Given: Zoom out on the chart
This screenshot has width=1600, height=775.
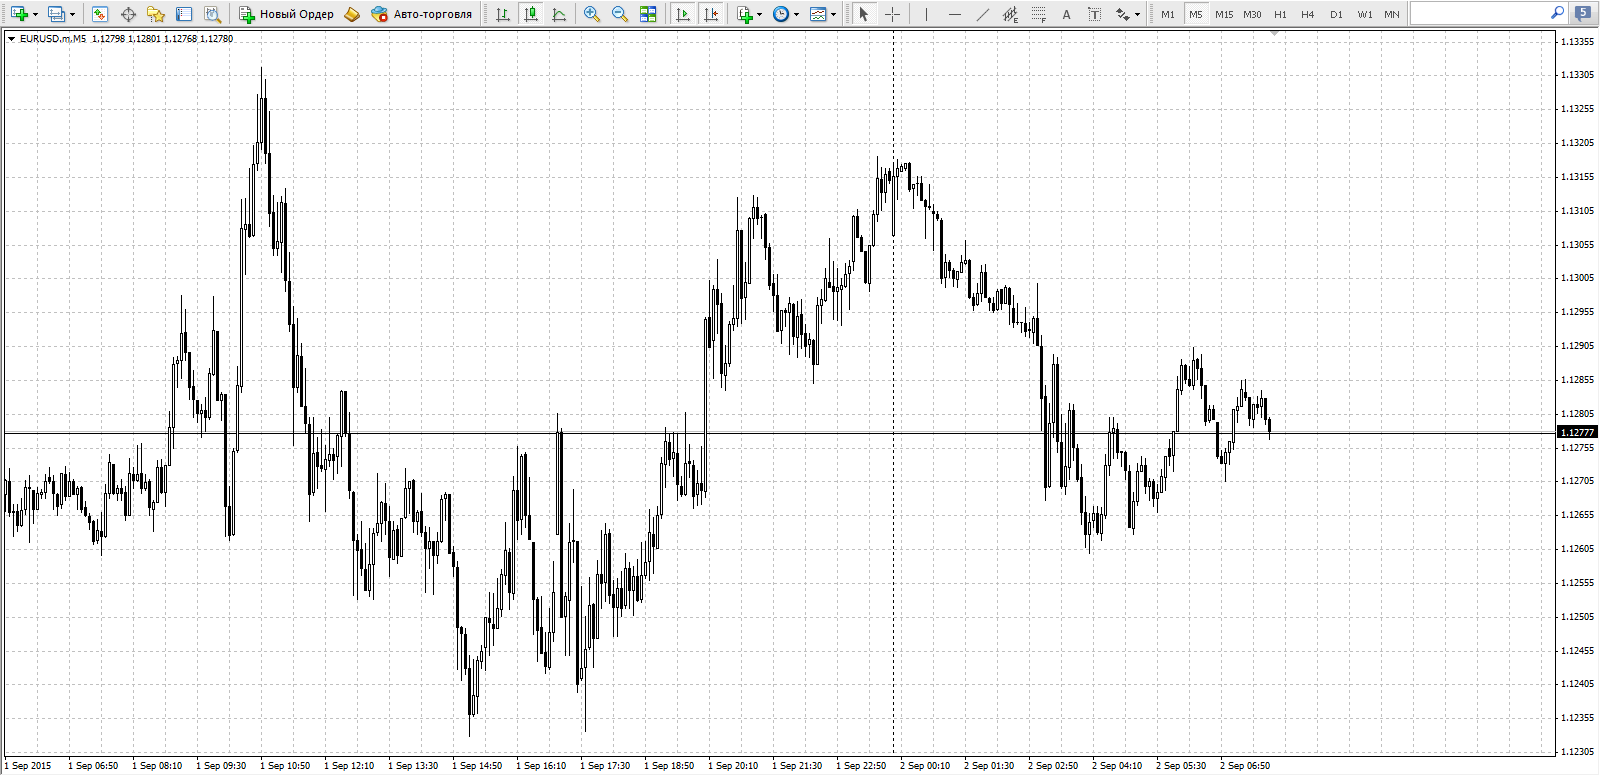Looking at the screenshot, I should 620,14.
